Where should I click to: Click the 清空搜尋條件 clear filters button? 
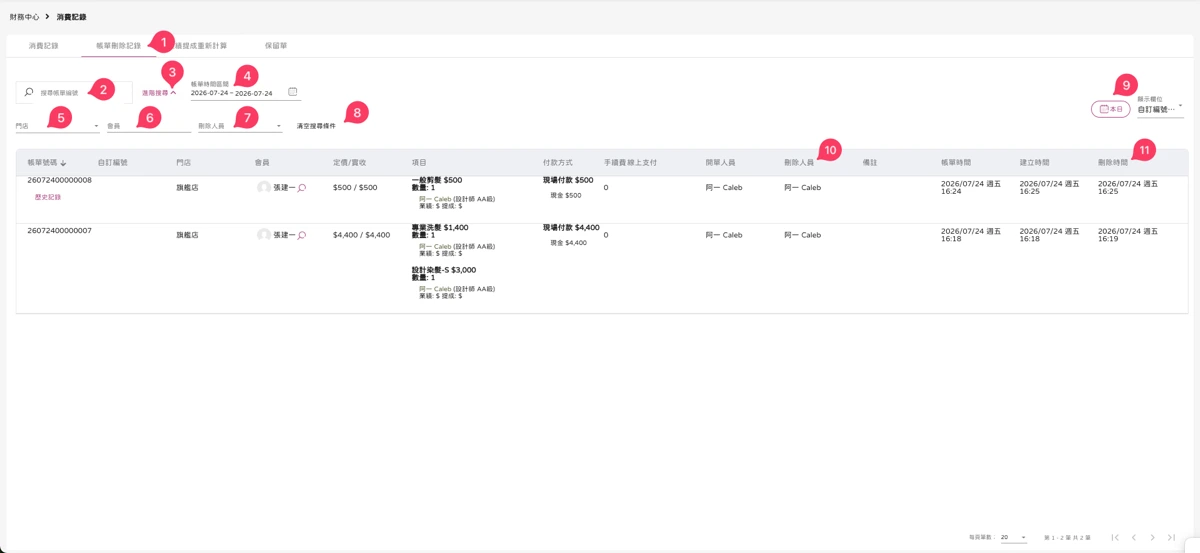(x=316, y=126)
